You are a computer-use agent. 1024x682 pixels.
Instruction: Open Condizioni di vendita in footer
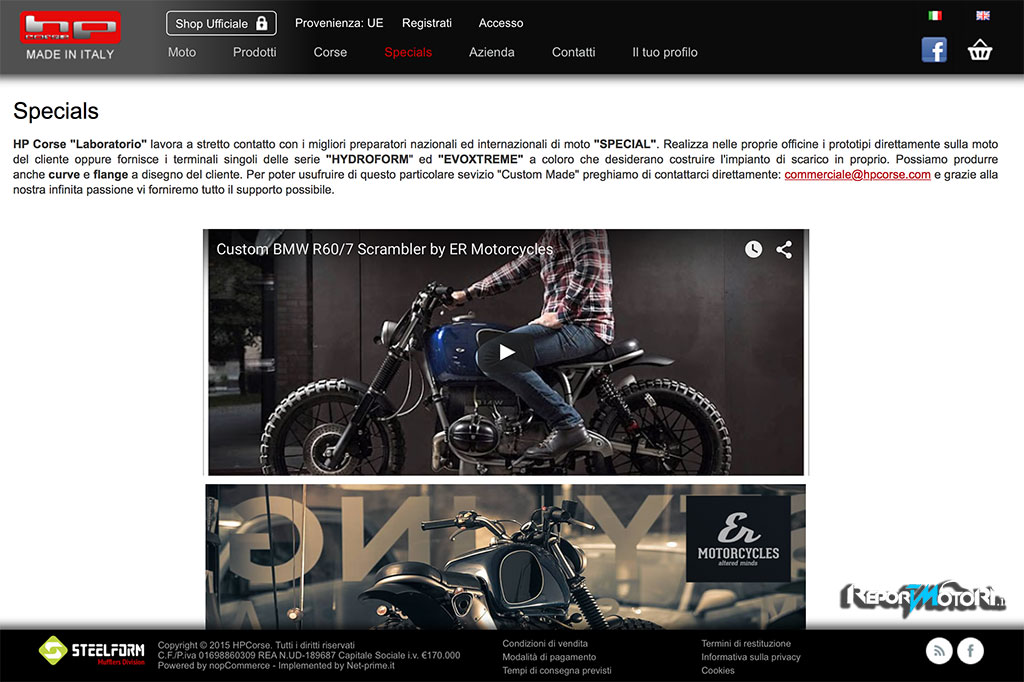coord(545,644)
